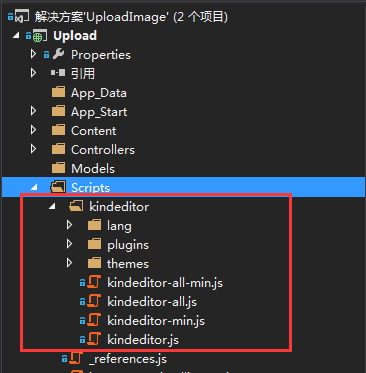Select the kindeditor-min.js file
Viewport: 366px width, 373px height.
tap(156, 321)
